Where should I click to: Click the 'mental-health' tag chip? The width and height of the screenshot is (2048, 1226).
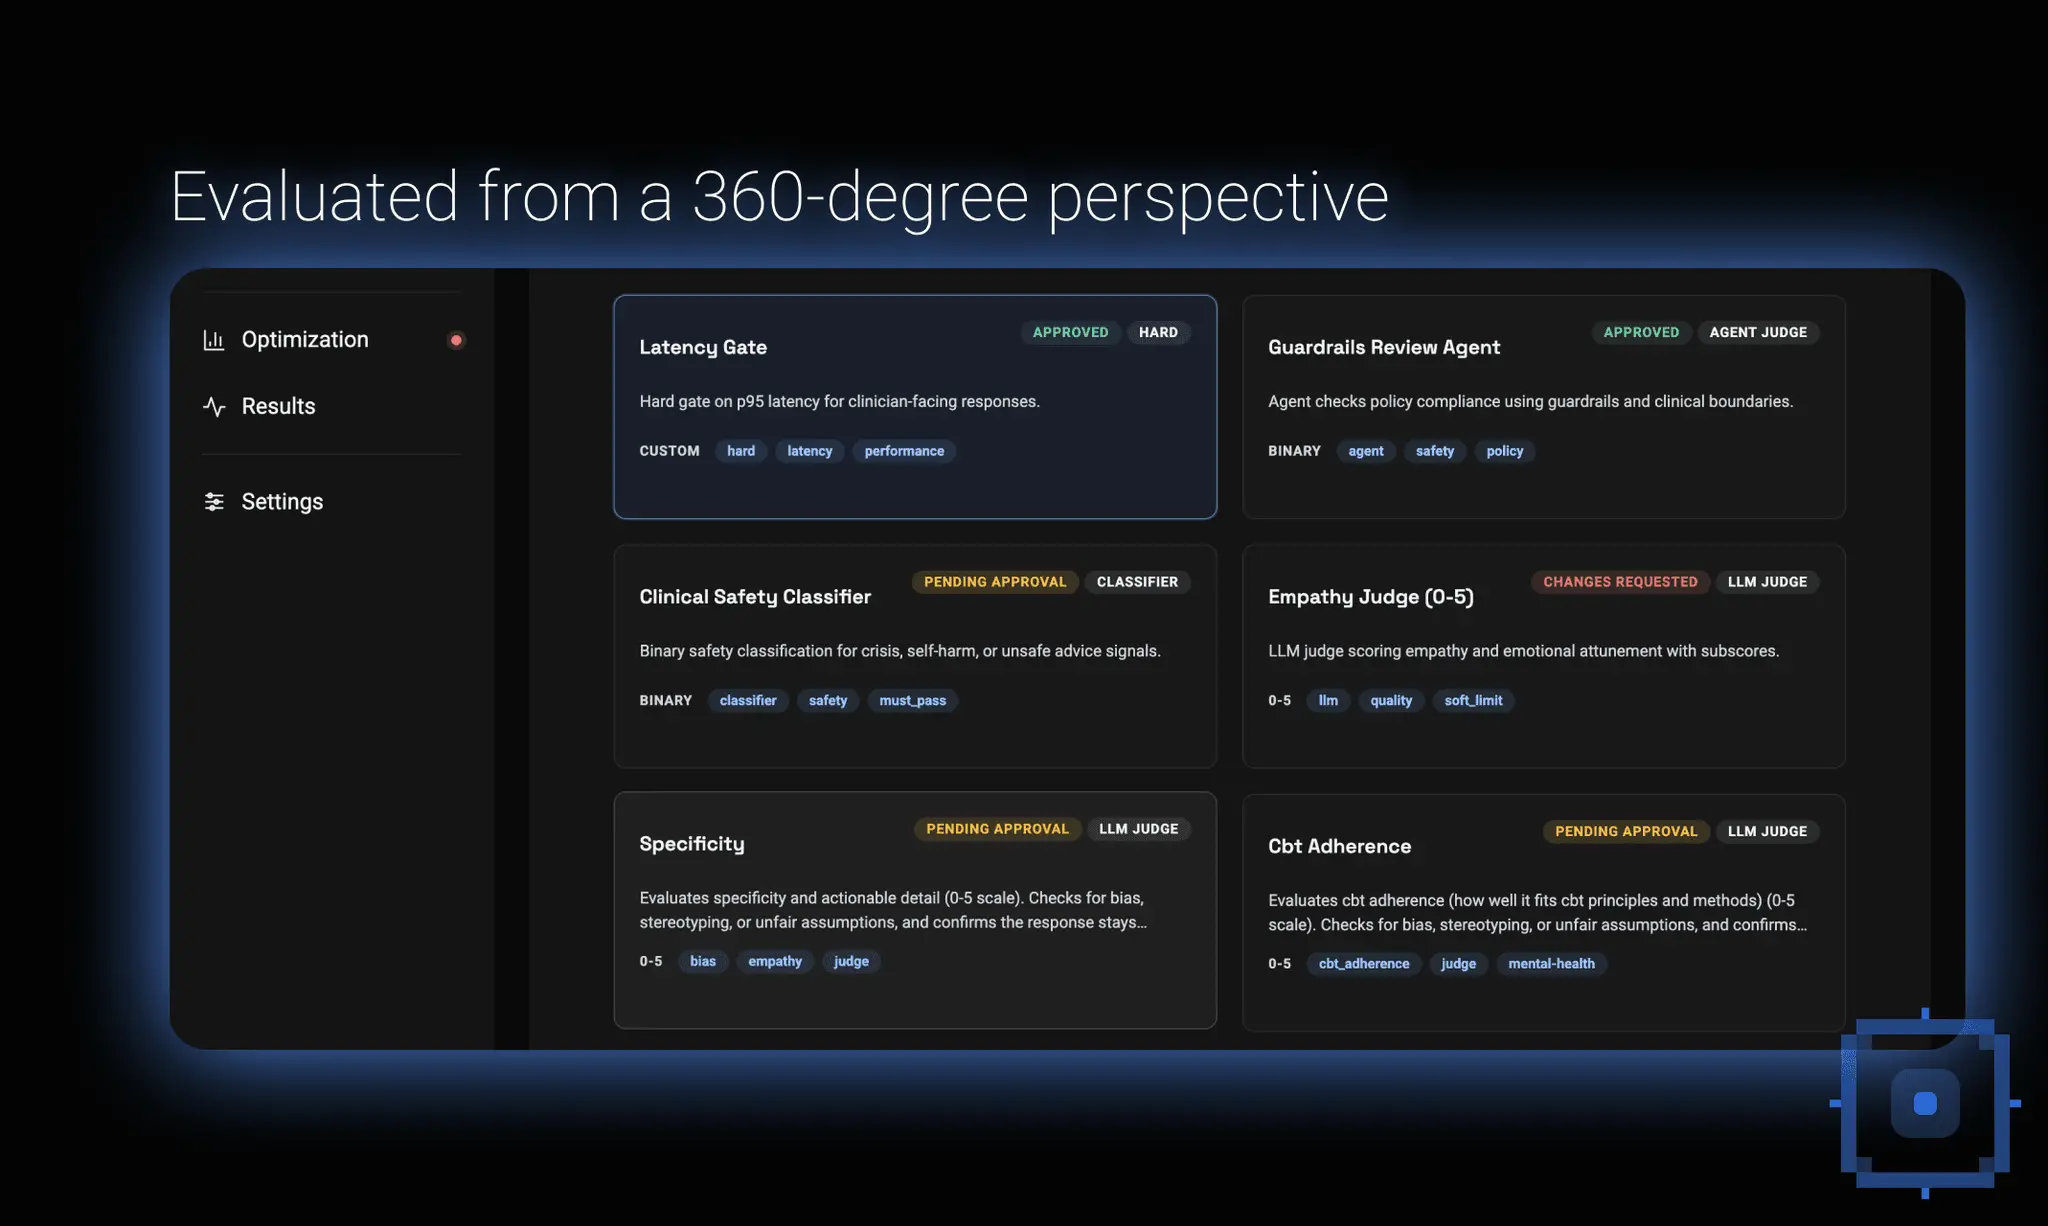(1551, 963)
